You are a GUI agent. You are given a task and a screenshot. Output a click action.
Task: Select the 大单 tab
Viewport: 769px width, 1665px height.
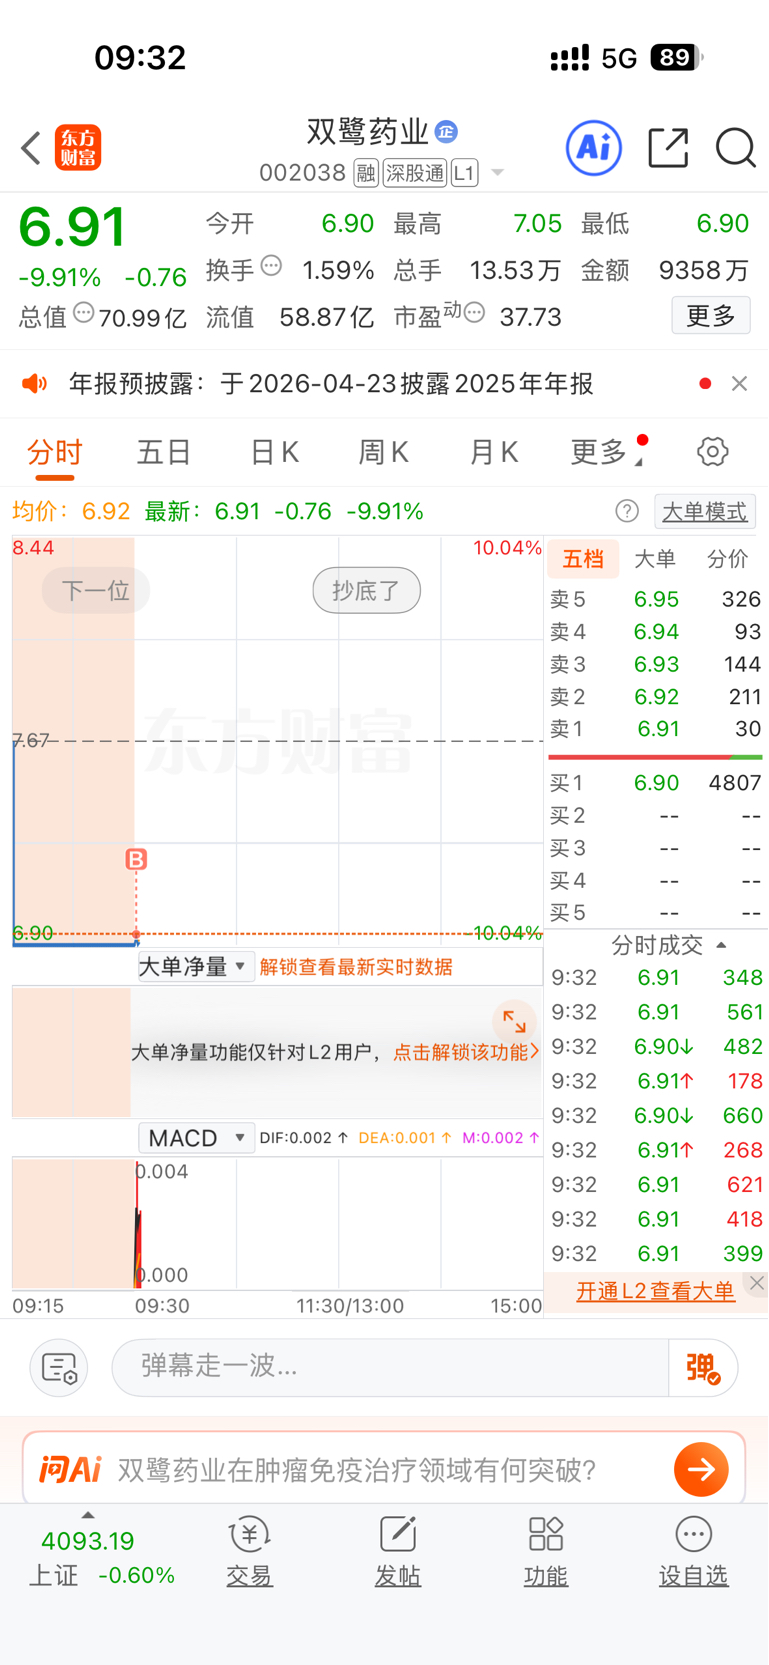pos(655,559)
